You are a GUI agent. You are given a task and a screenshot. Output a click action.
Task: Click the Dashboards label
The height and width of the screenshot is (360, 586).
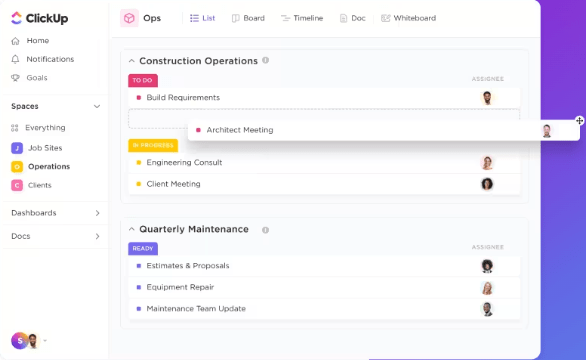[x=34, y=213]
